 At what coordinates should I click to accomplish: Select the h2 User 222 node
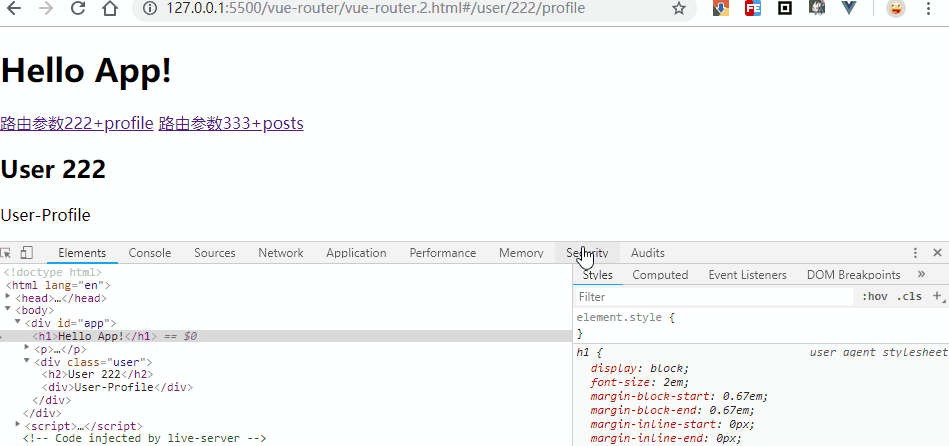coord(97,375)
